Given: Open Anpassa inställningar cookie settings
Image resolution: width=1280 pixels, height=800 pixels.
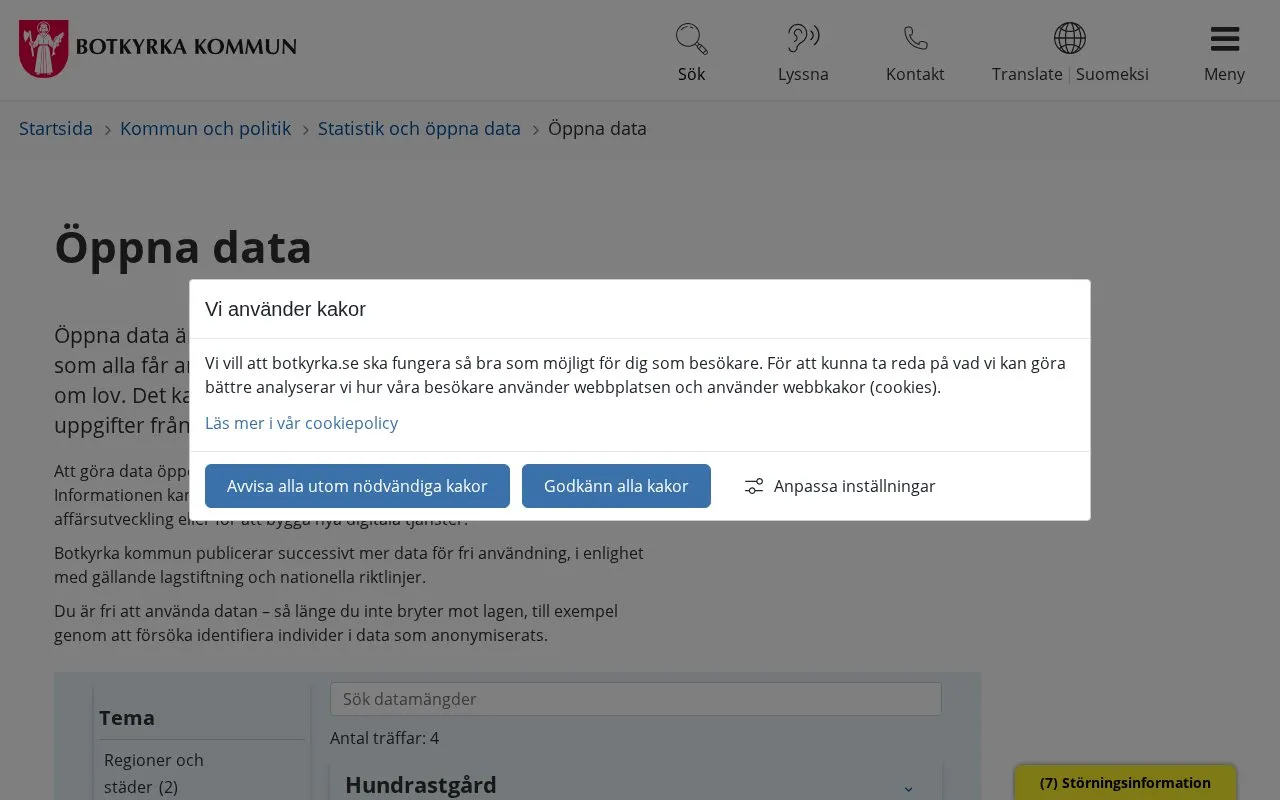Looking at the screenshot, I should point(840,486).
